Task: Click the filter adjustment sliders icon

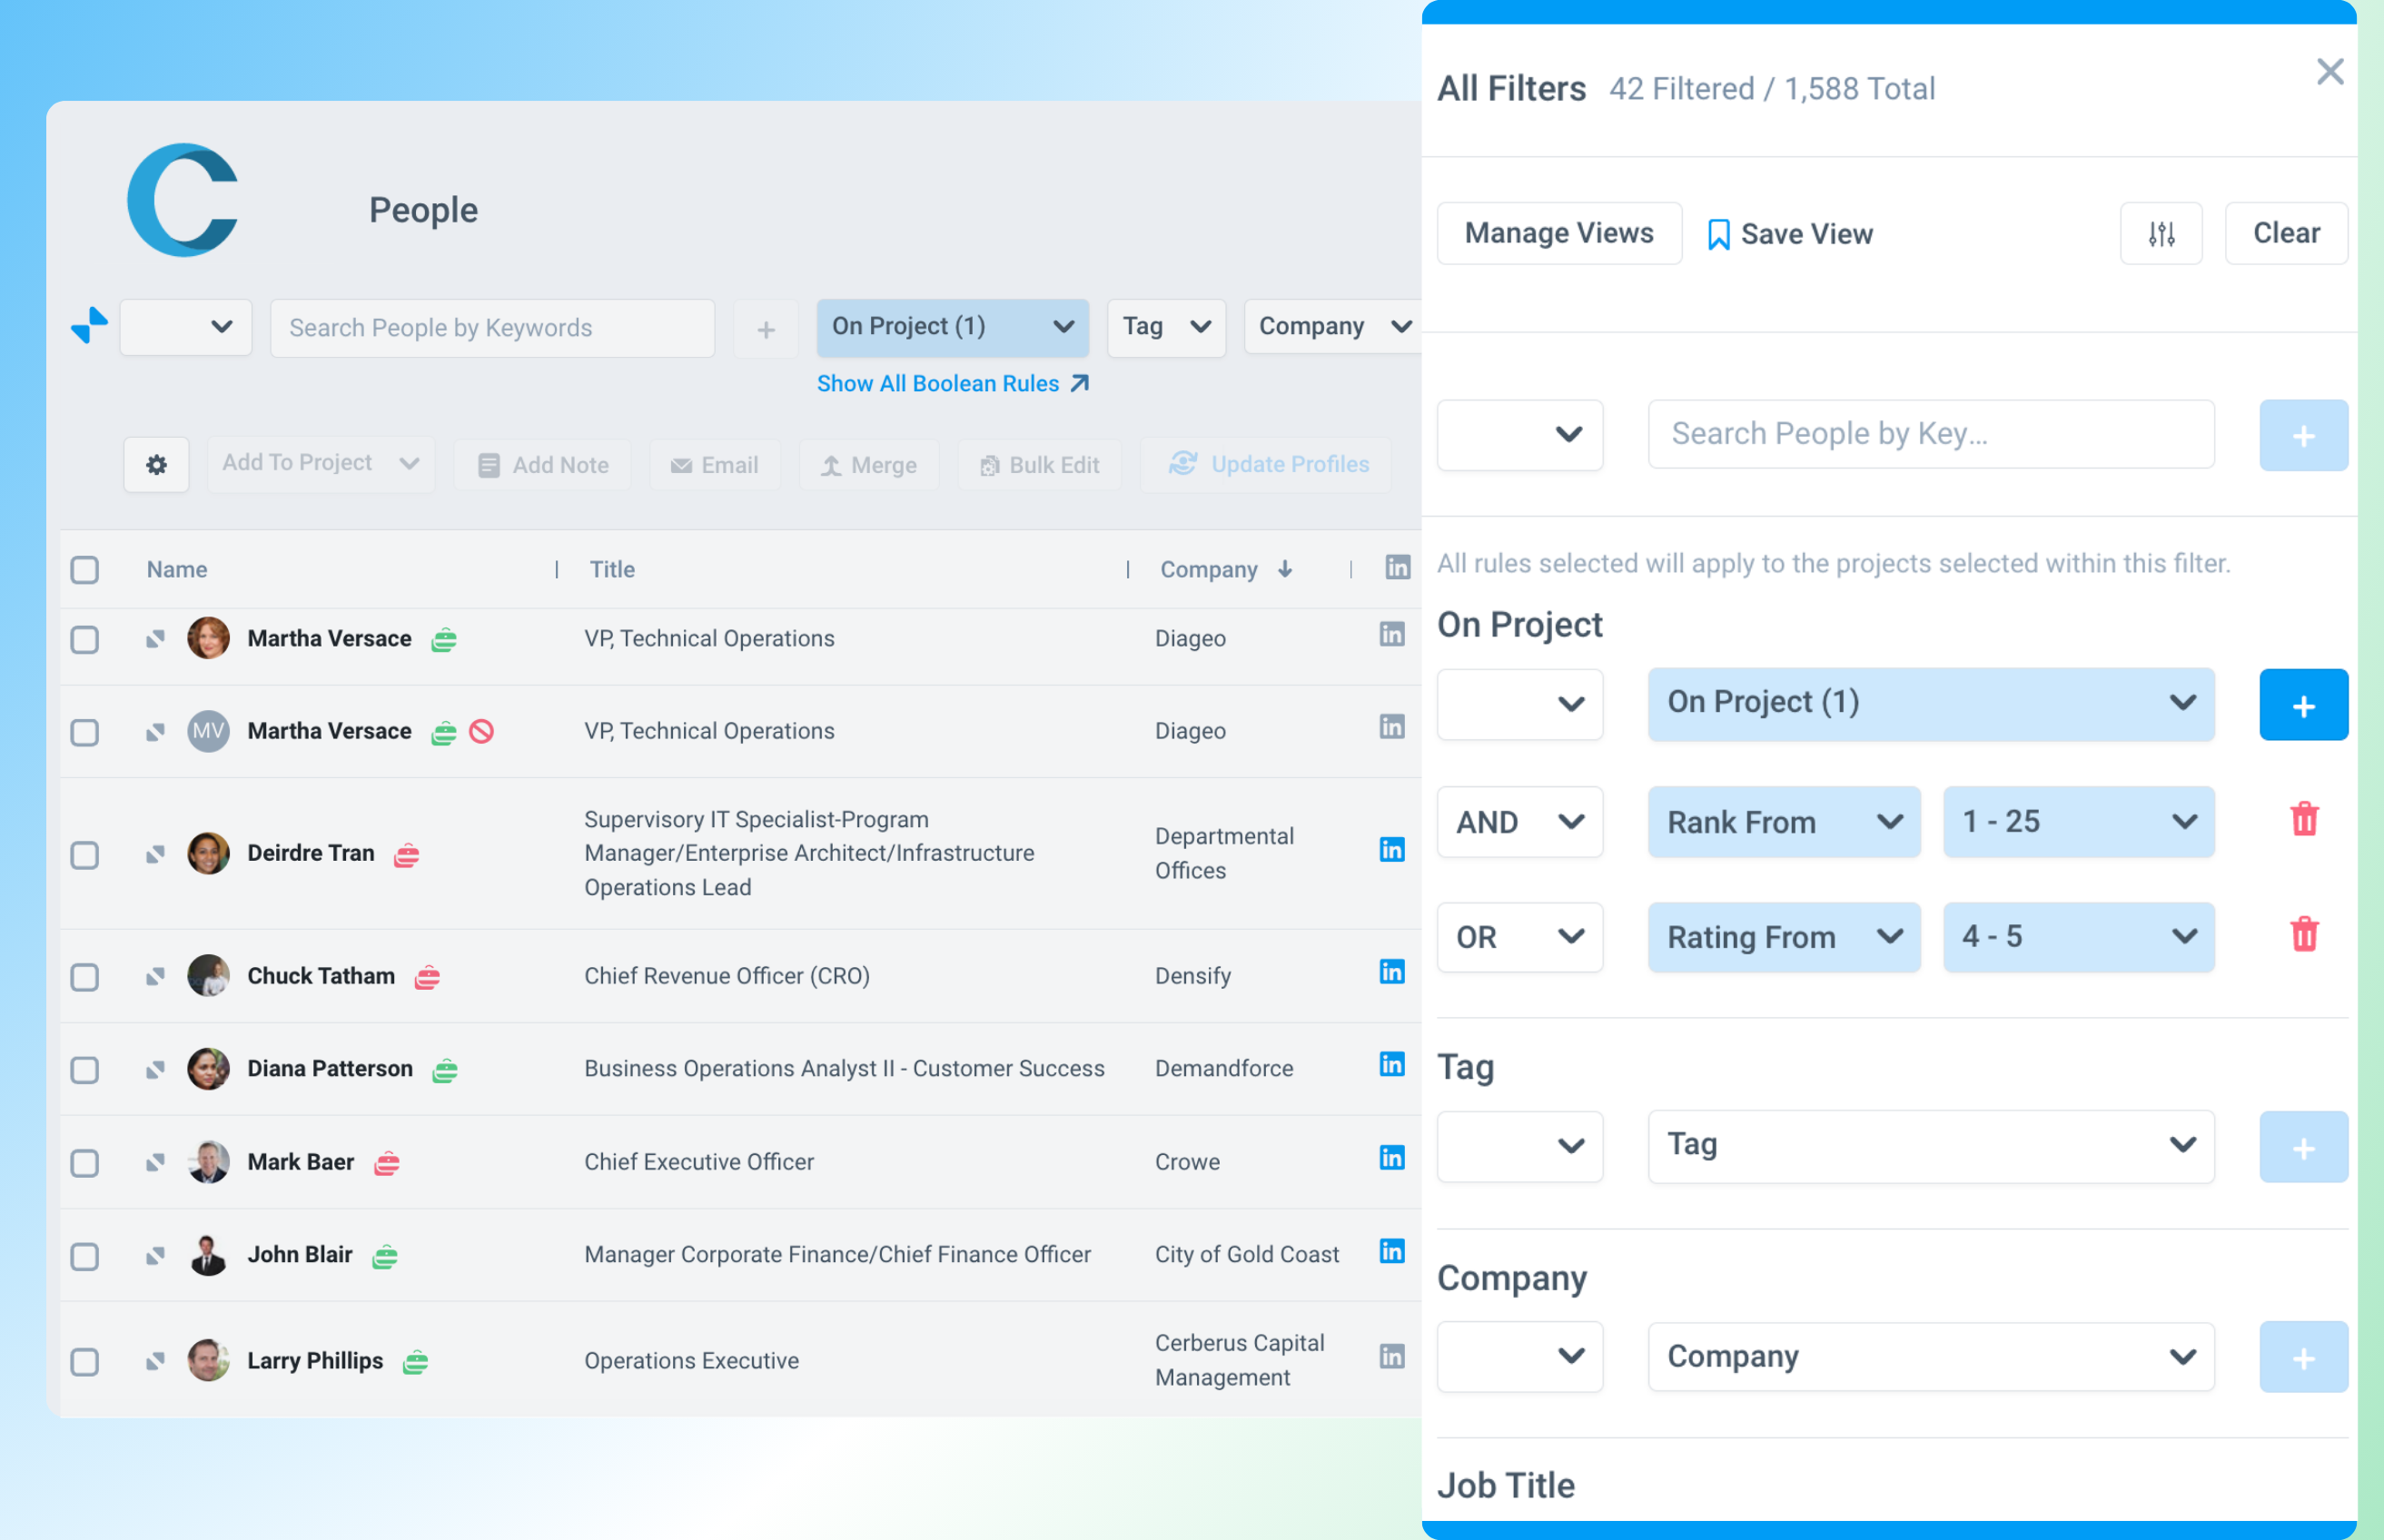Action: coord(2161,233)
